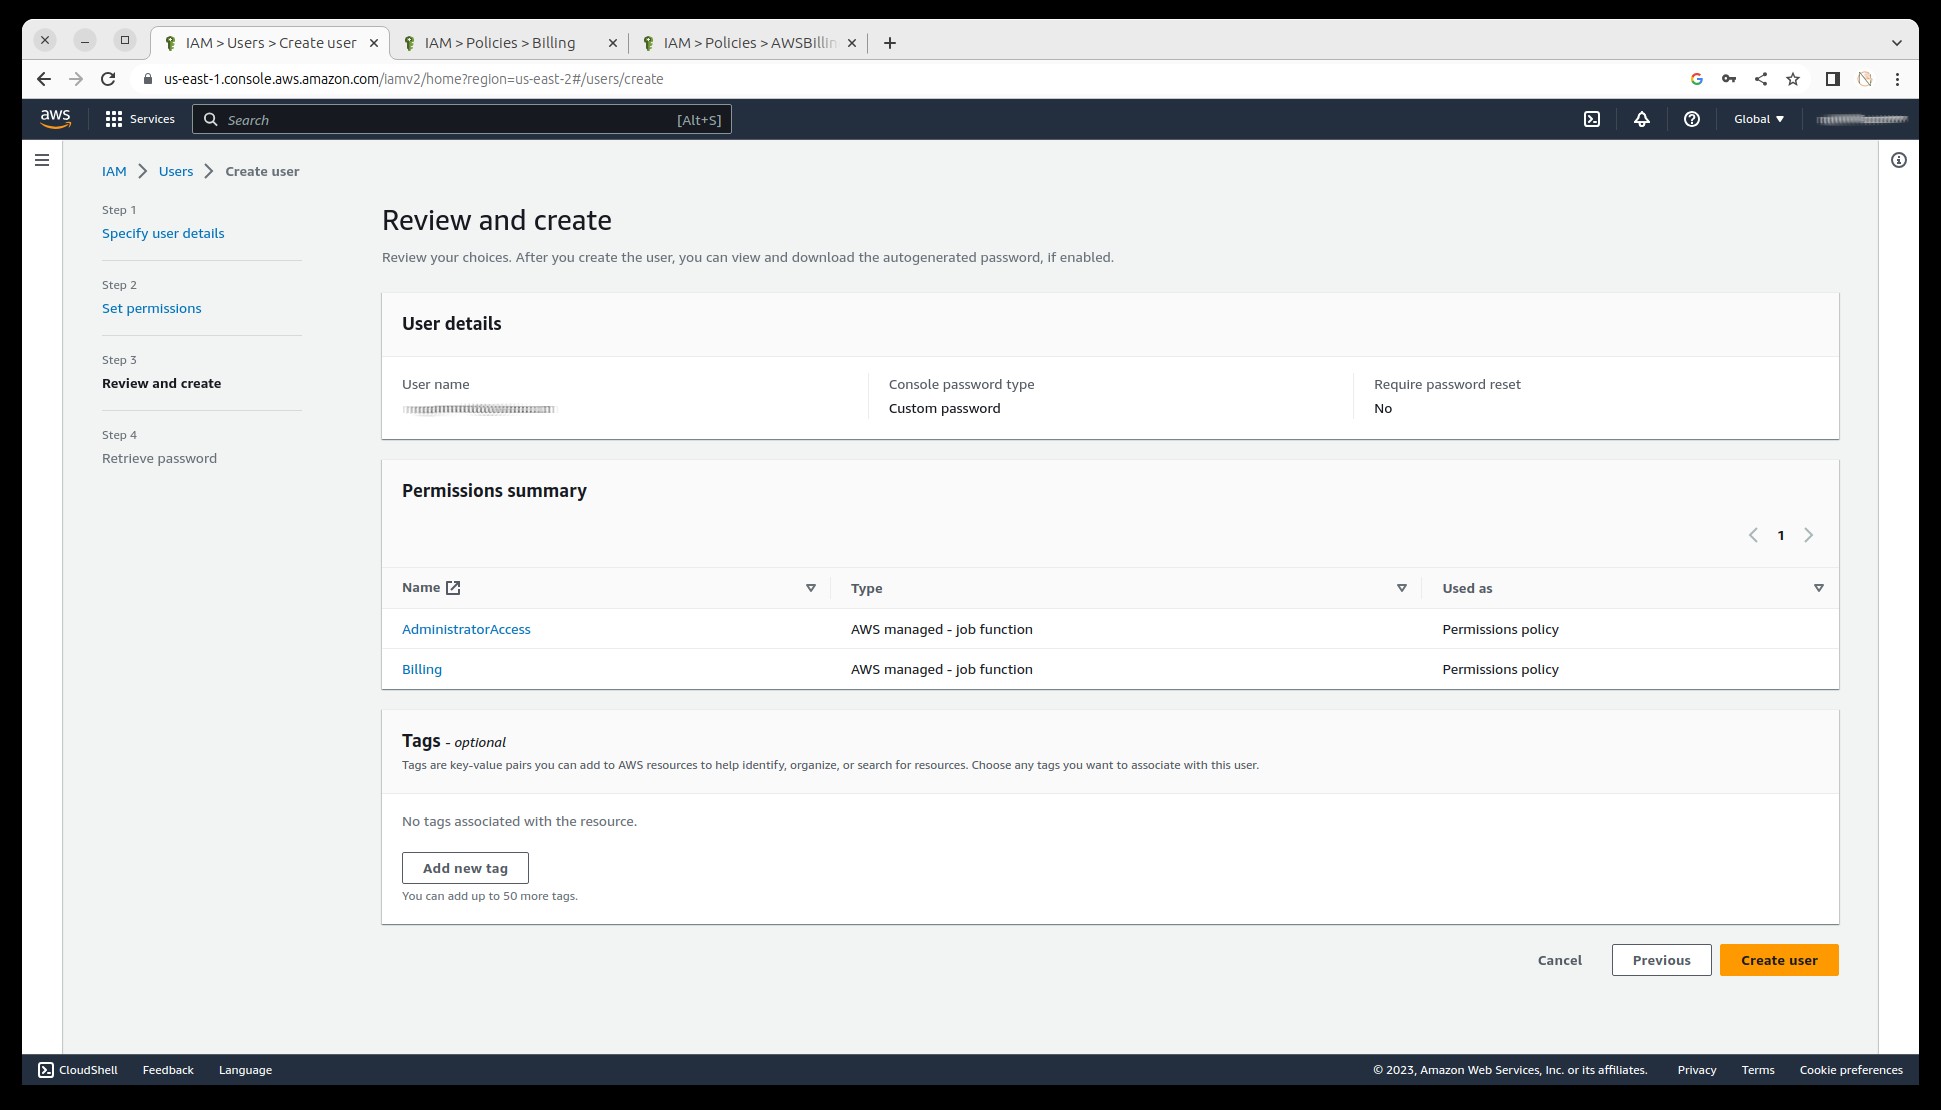Screen dimensions: 1941x1110
Task: Close the IAM Policies Billing tab
Action: 613,43
